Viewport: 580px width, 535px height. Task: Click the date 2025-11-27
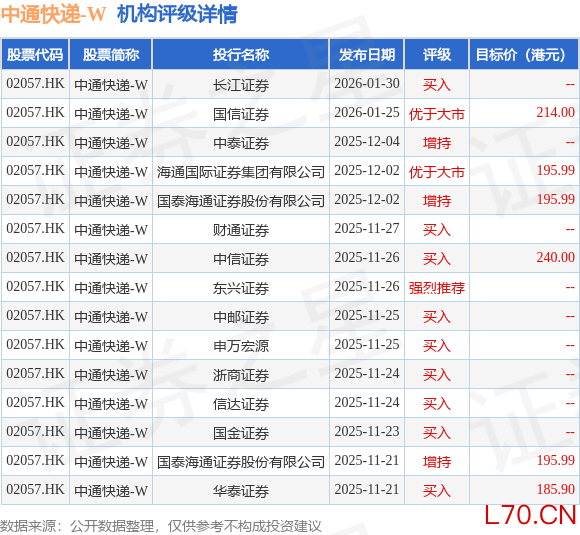[x=367, y=229]
